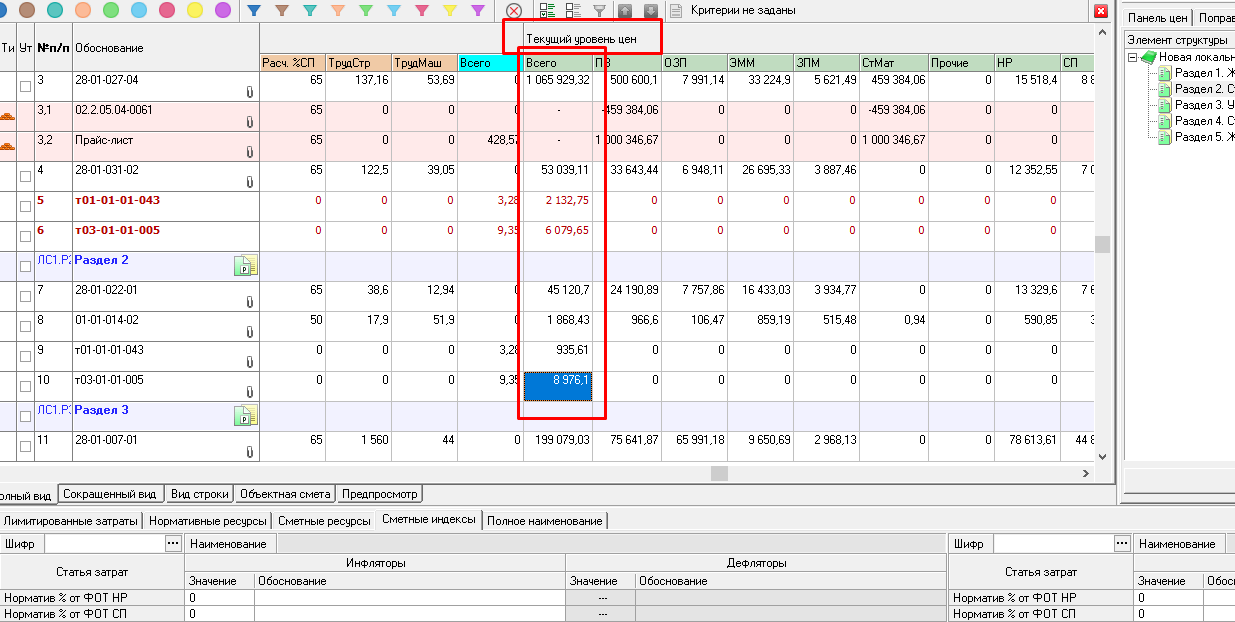Screen dimensions: 1235x622
Task: Tick the checkbox for row 9
Action: (26, 356)
